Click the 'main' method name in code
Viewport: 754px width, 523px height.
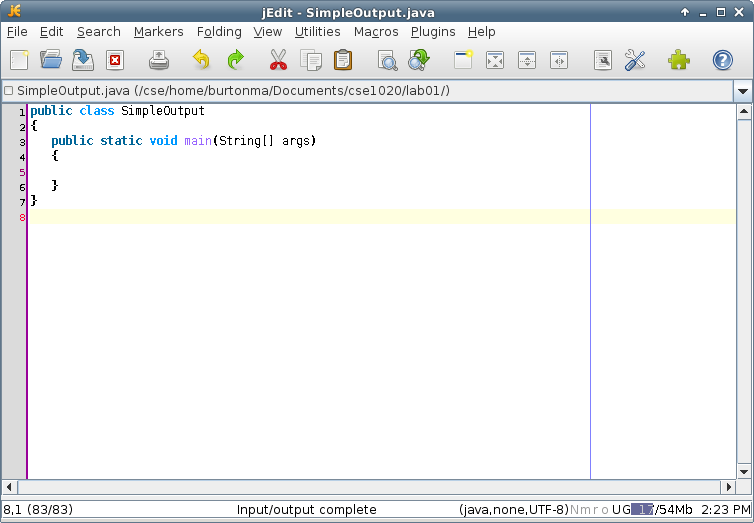click(x=198, y=141)
